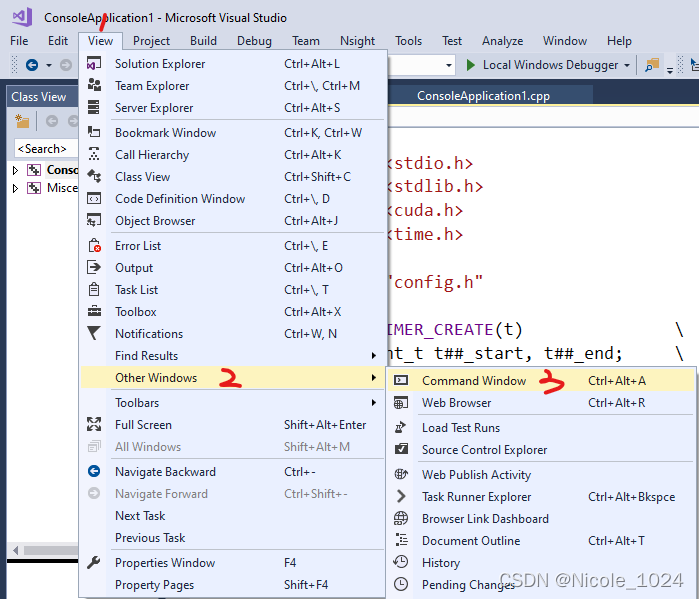699x599 pixels.
Task: Open the Window menu
Action: pyautogui.click(x=564, y=41)
